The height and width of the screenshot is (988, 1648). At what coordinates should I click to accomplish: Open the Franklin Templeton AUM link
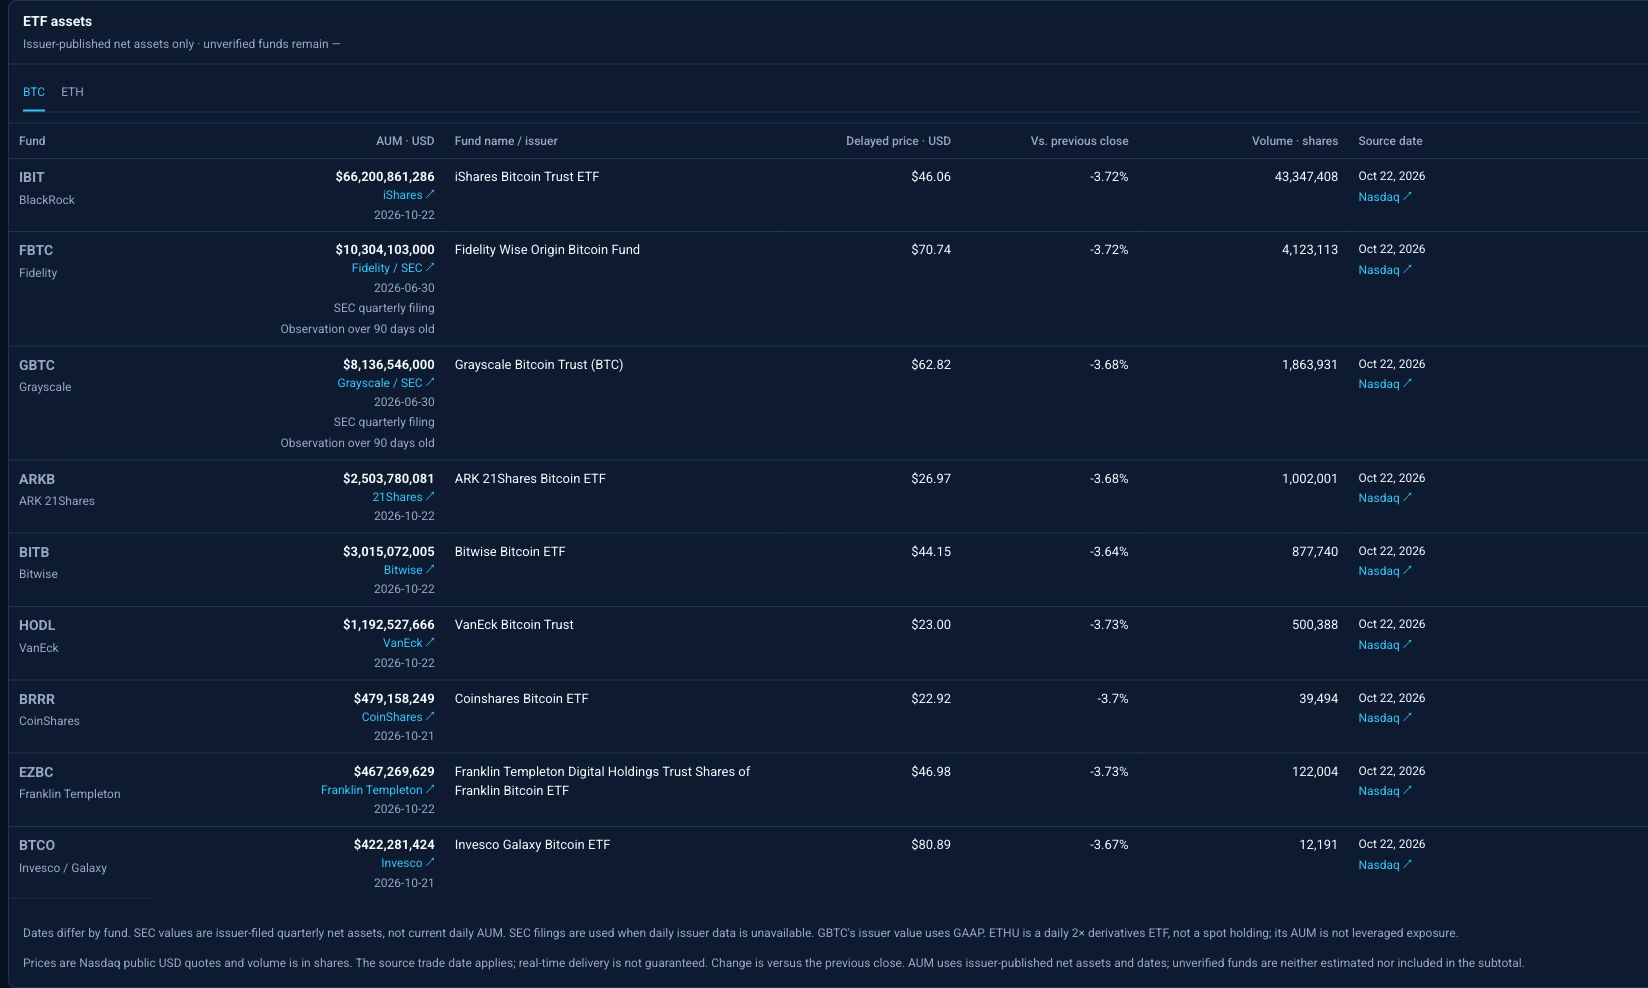(378, 790)
